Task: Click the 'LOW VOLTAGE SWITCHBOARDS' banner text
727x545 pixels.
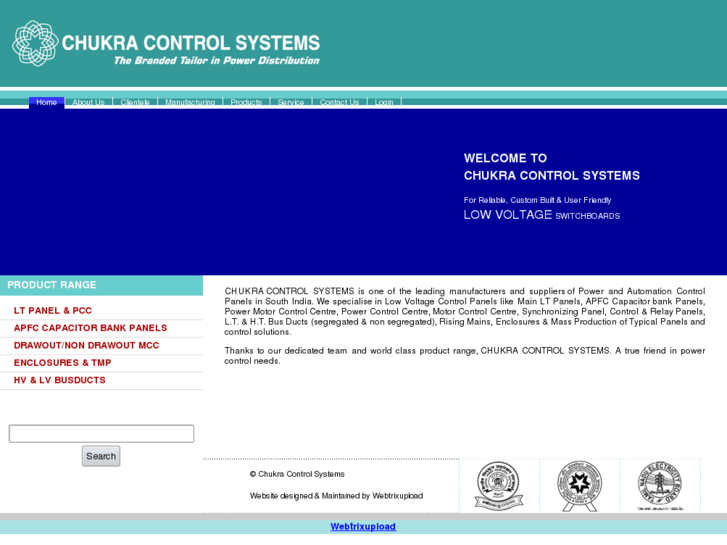Action: [x=542, y=215]
